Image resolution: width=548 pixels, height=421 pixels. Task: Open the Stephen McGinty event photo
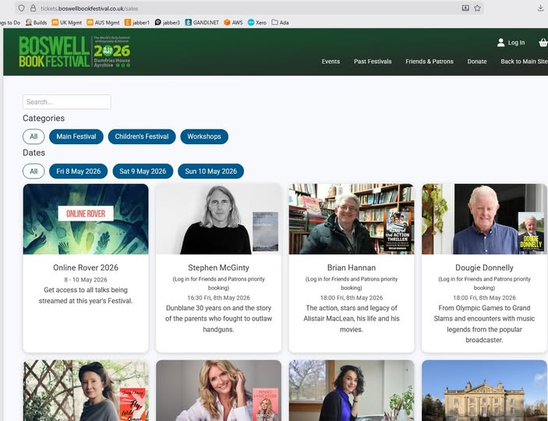218,219
